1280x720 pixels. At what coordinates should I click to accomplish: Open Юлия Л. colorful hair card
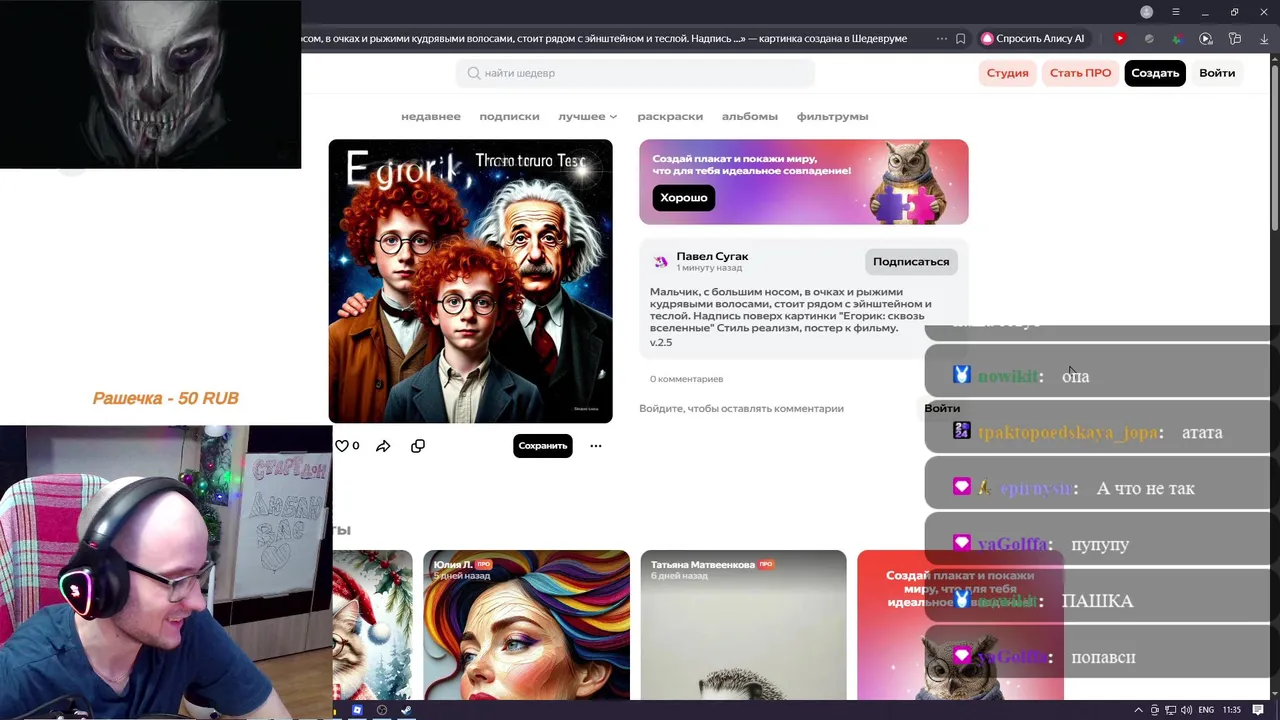526,625
